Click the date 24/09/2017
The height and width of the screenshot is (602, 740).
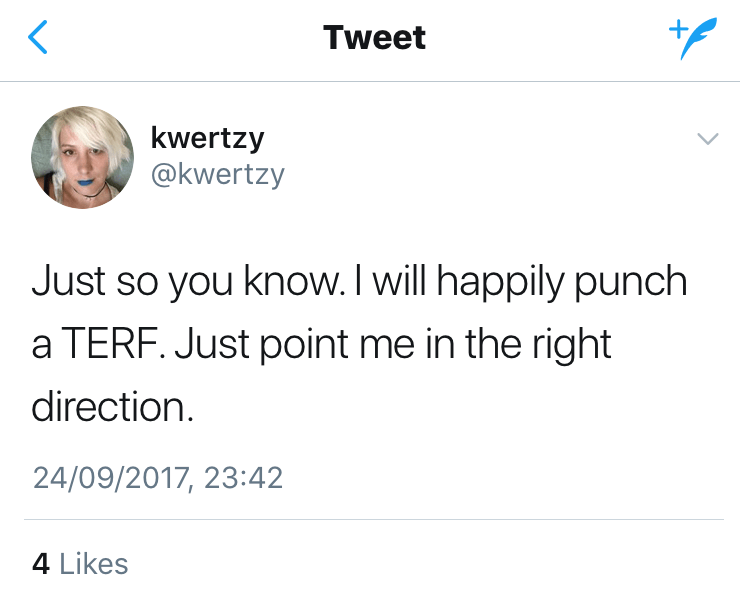(110, 476)
